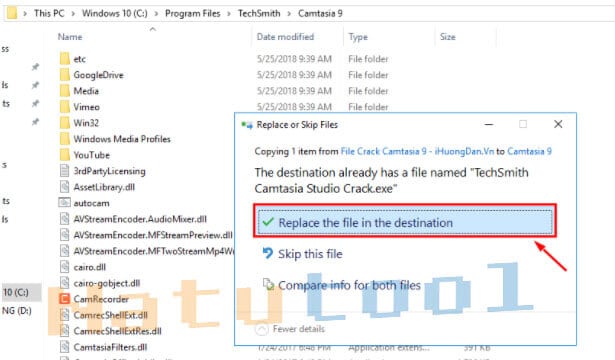This screenshot has width=615, height=360.
Task: Click the Win32 folder icon
Action: [x=65, y=123]
